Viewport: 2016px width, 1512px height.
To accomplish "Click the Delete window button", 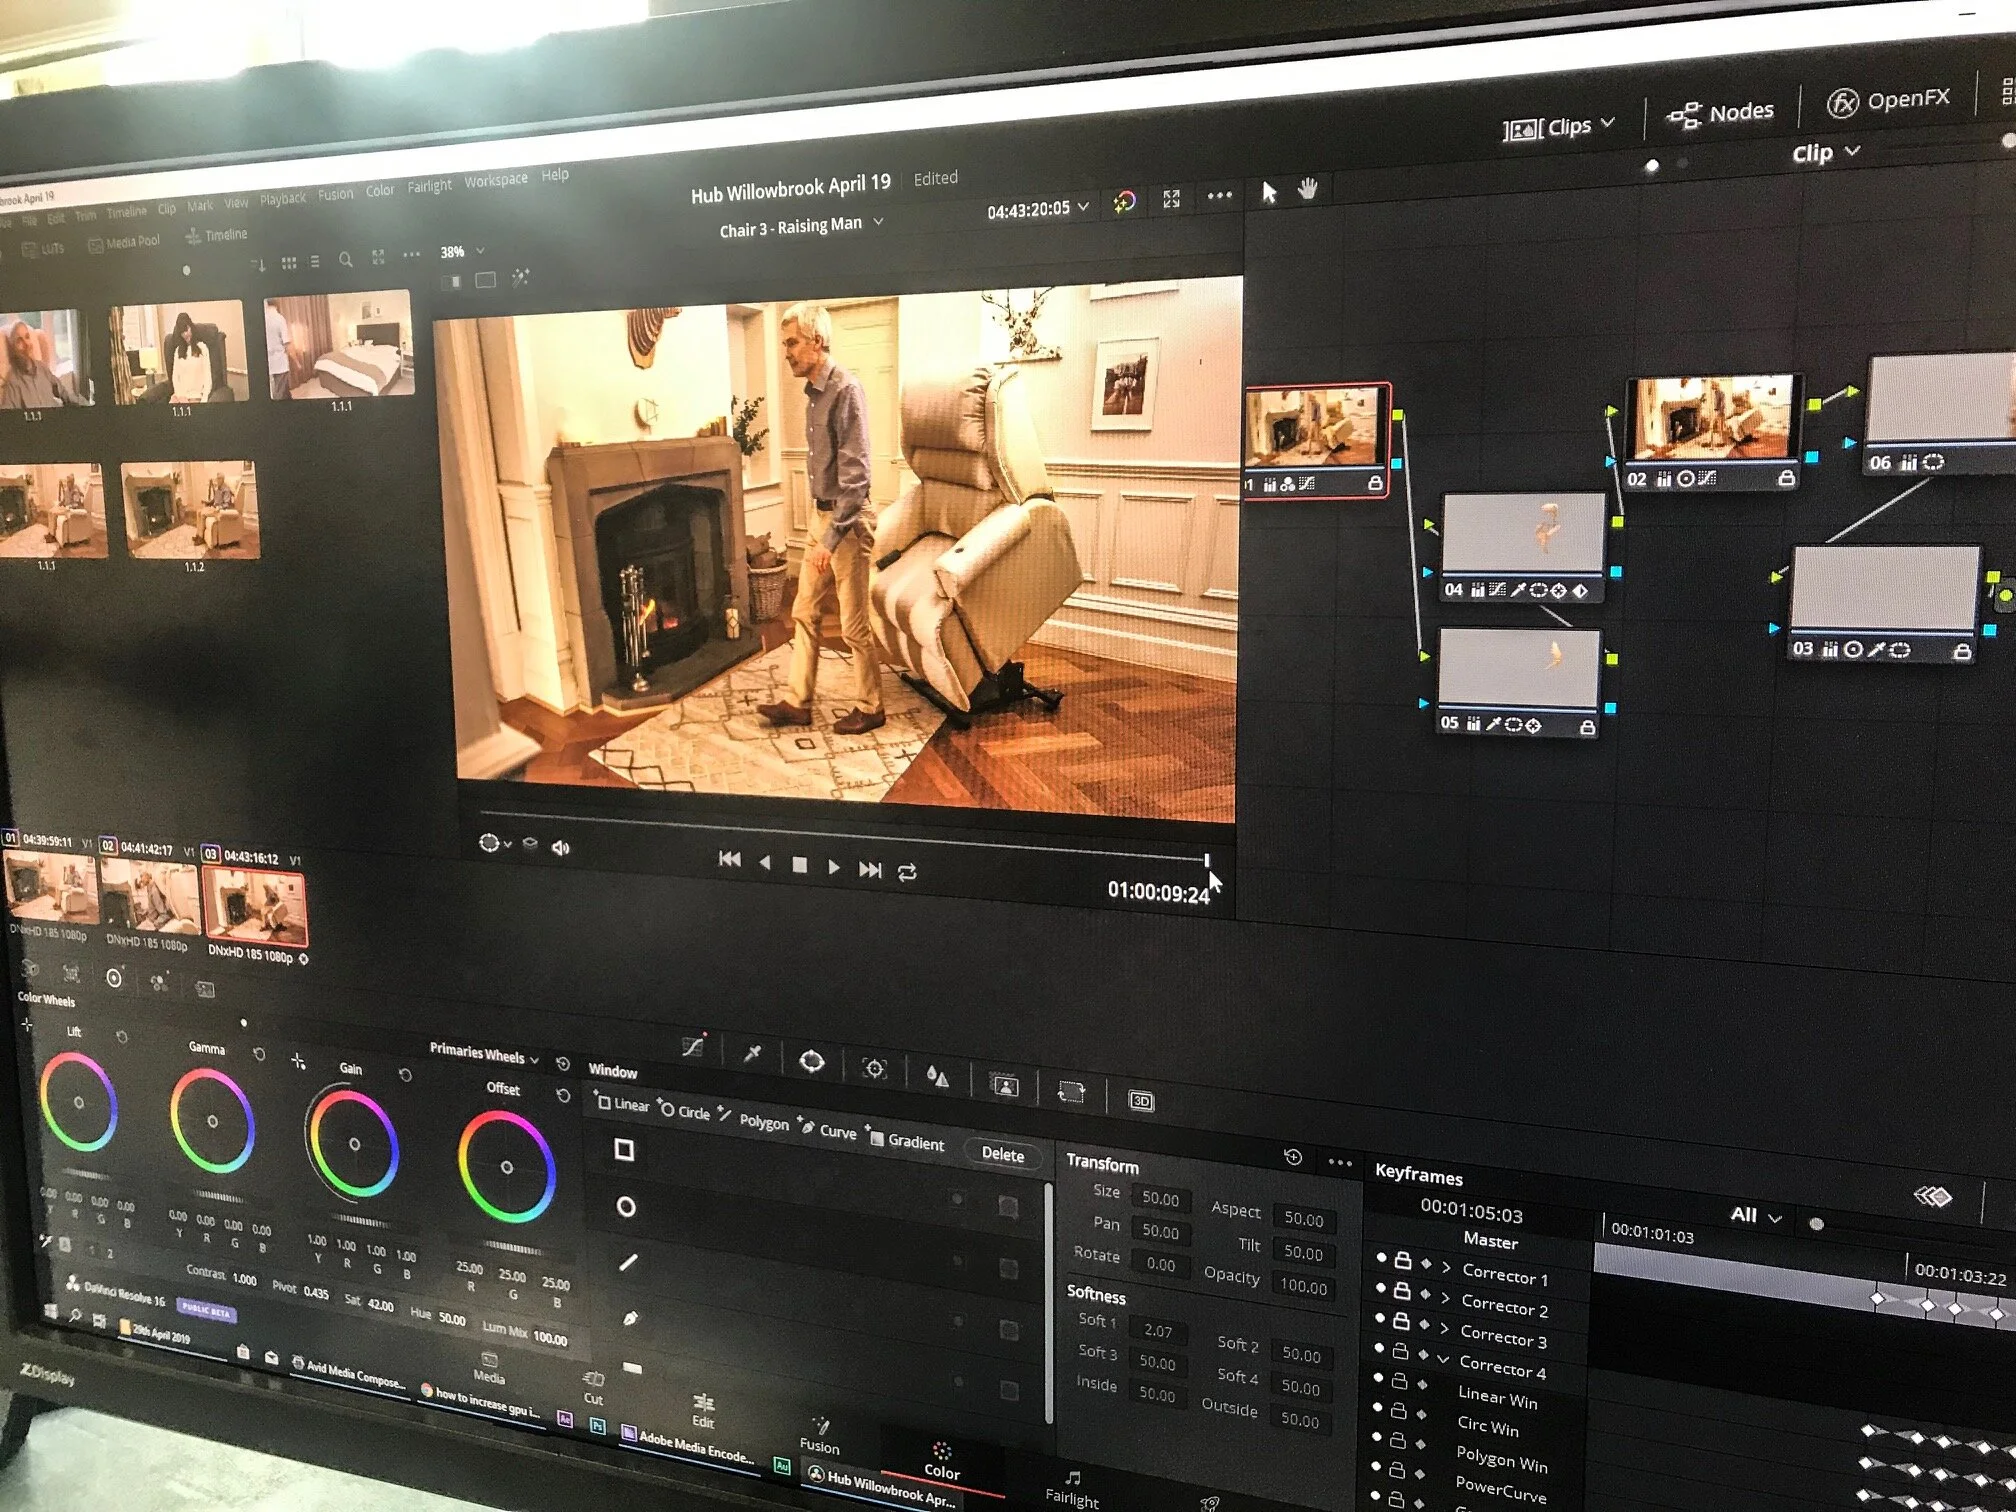I will (x=1002, y=1154).
